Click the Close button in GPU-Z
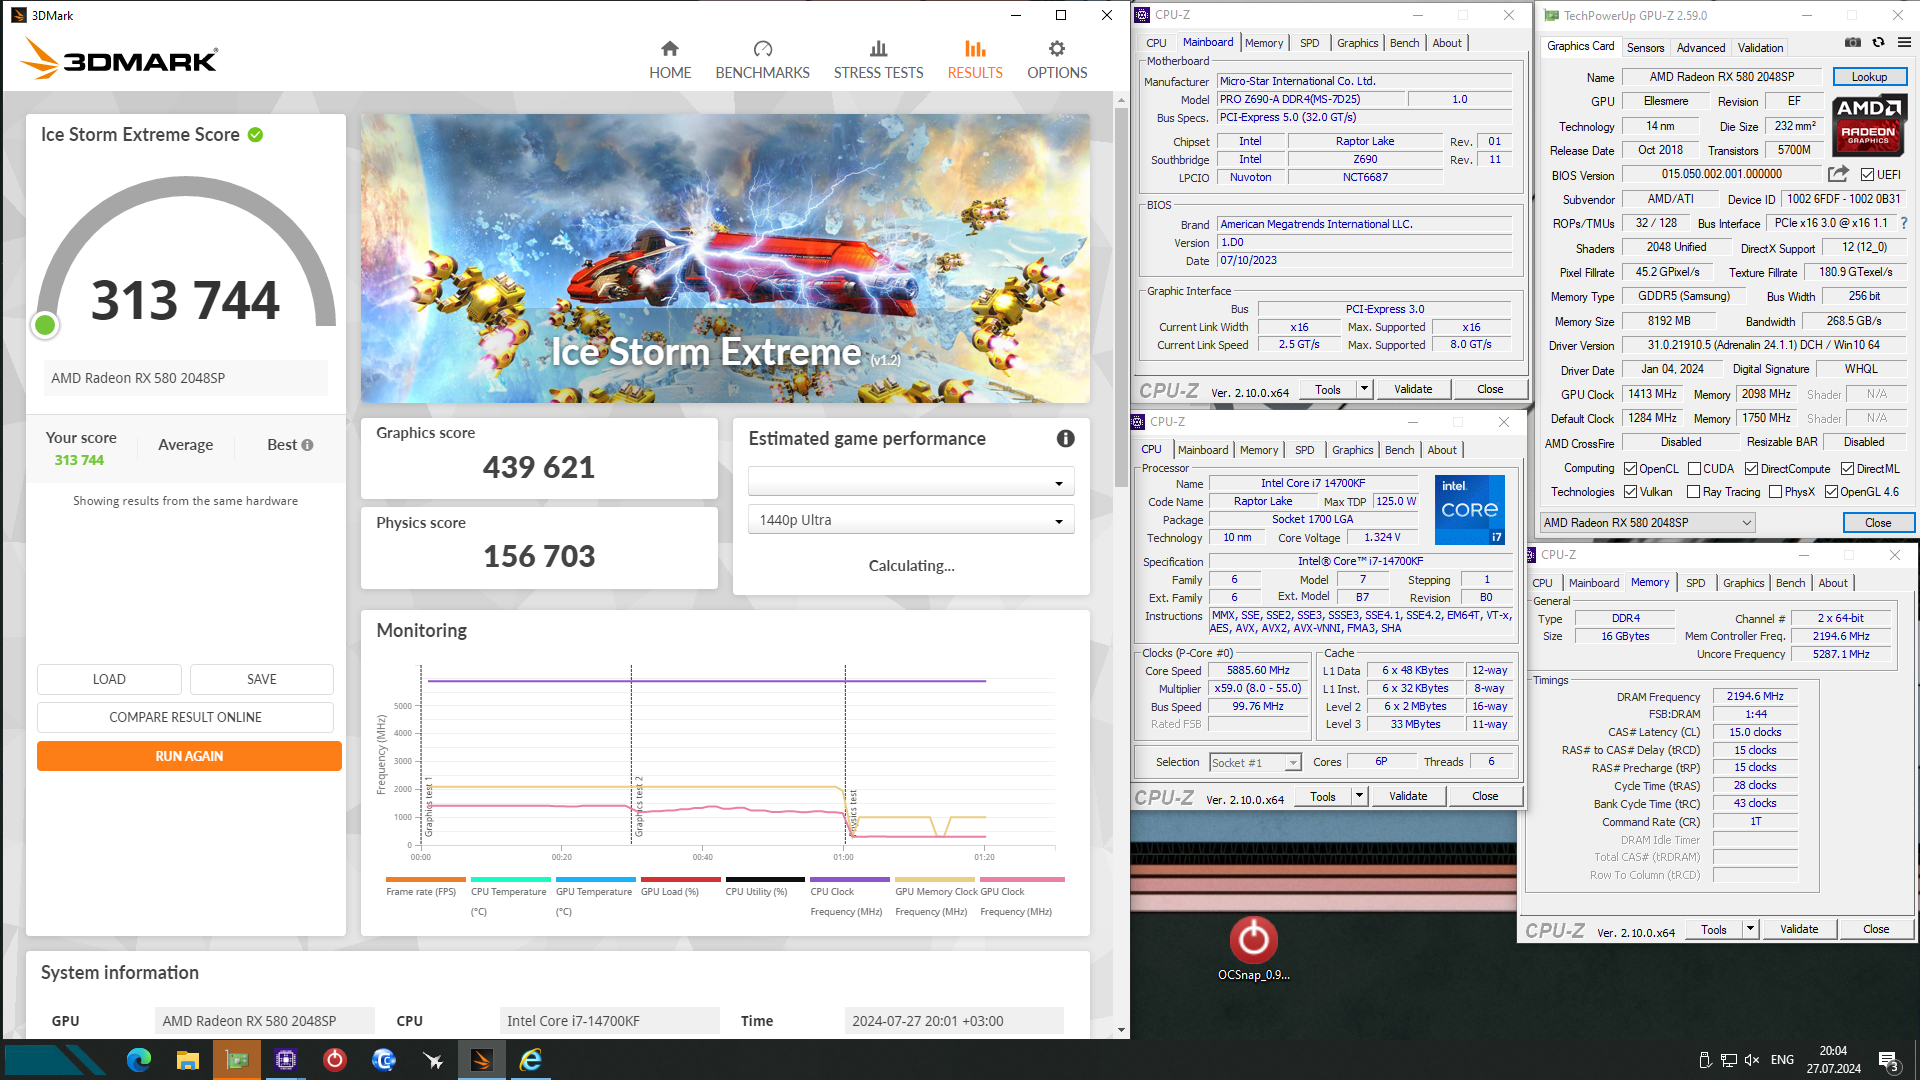1920x1080 pixels. [x=1877, y=523]
